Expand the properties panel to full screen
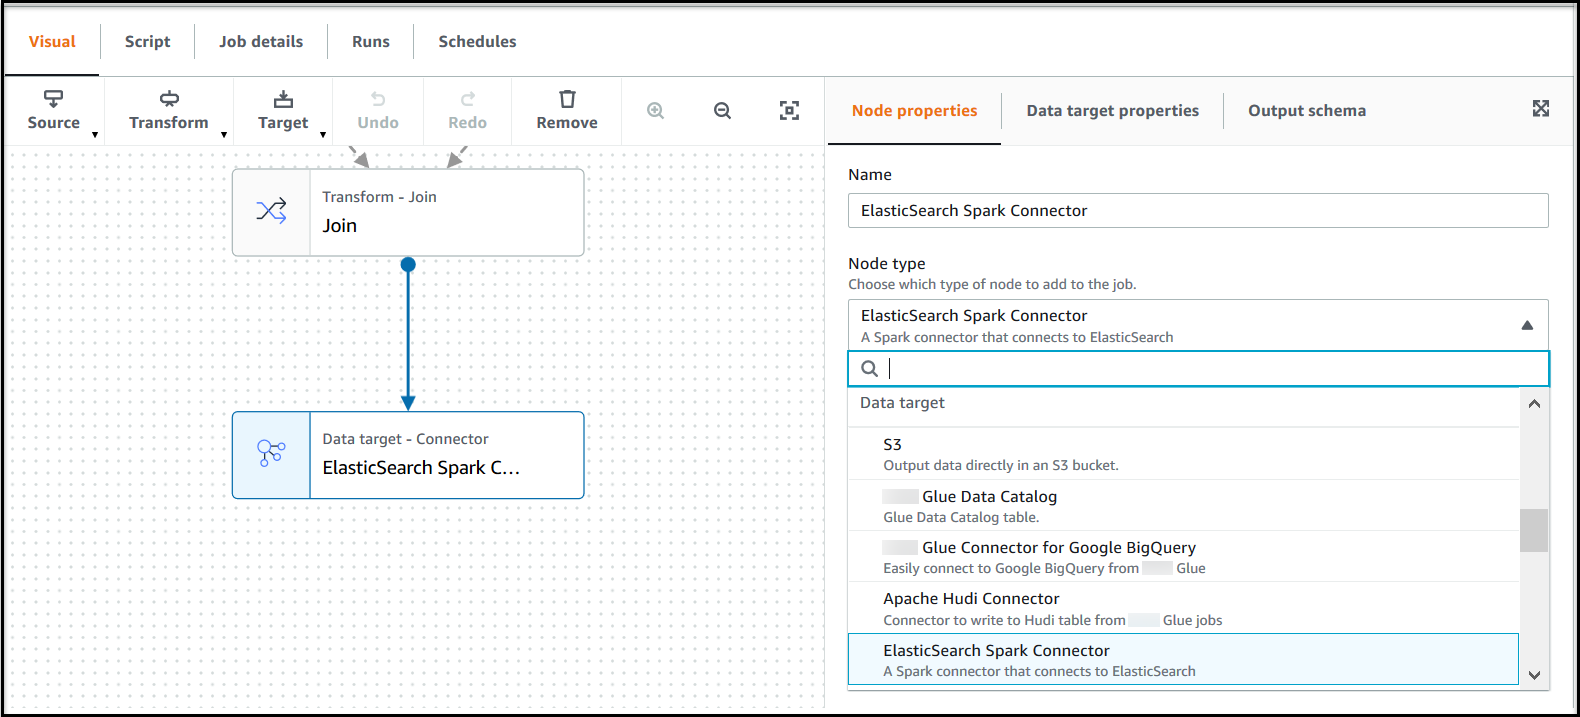Screen dimensions: 1580x717 click(x=1540, y=109)
